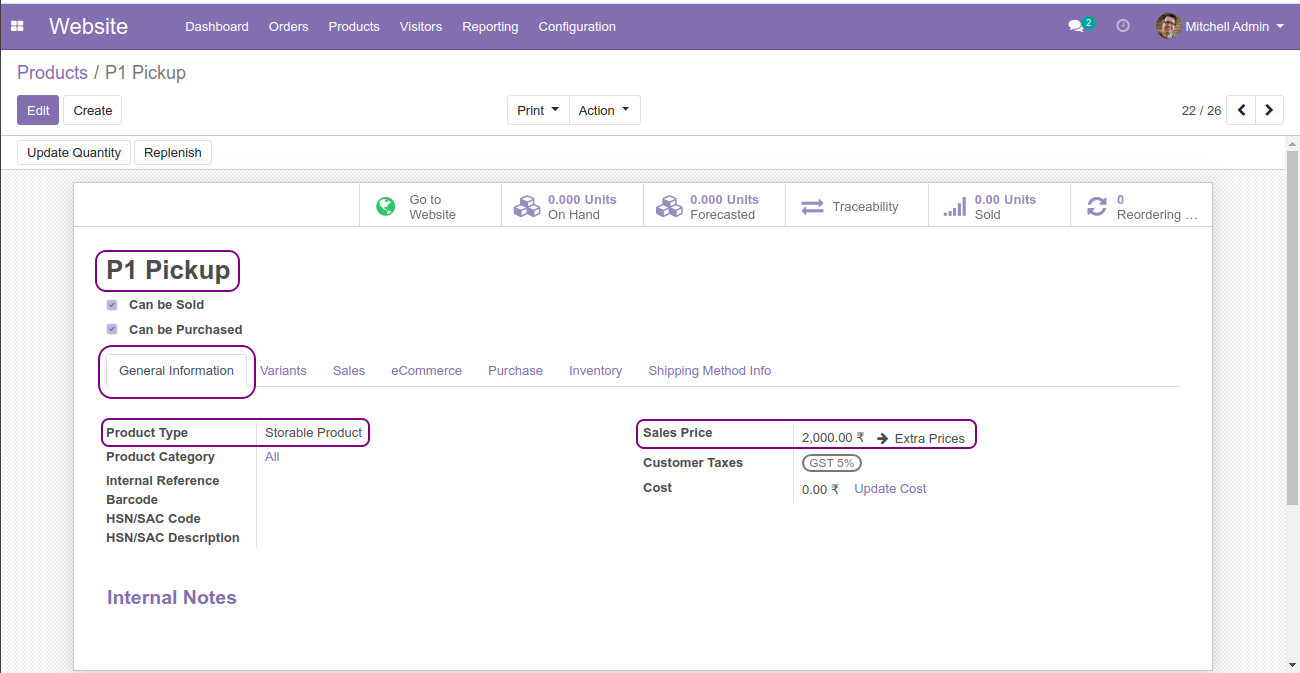The width and height of the screenshot is (1300, 673).
Task: Click the Update Cost link
Action: [890, 489]
